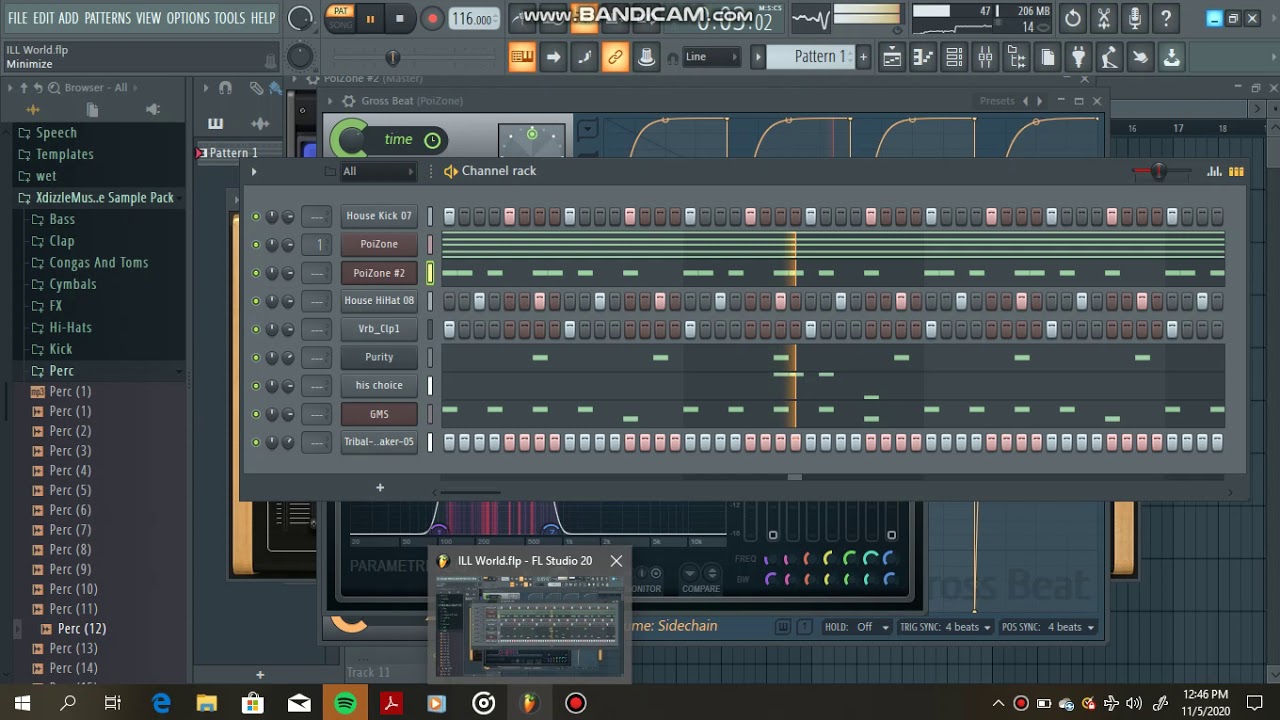This screenshot has width=1280, height=720.
Task: Open the Channel rack graph editor icon
Action: [1214, 171]
